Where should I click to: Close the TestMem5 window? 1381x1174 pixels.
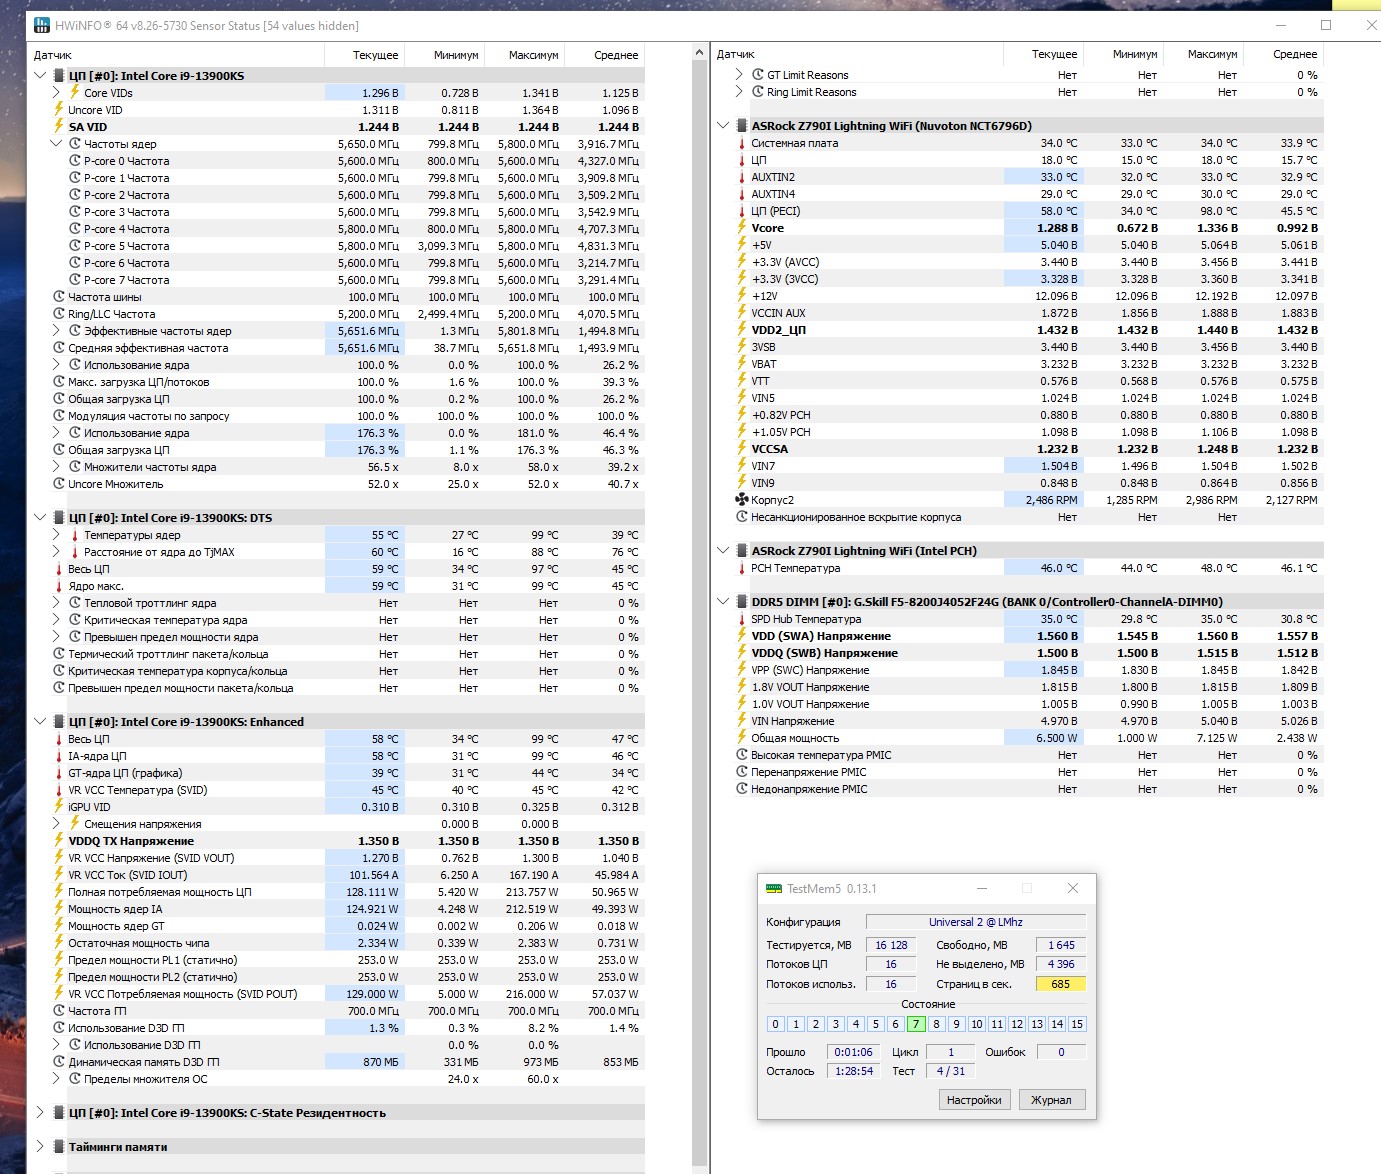click(1073, 888)
